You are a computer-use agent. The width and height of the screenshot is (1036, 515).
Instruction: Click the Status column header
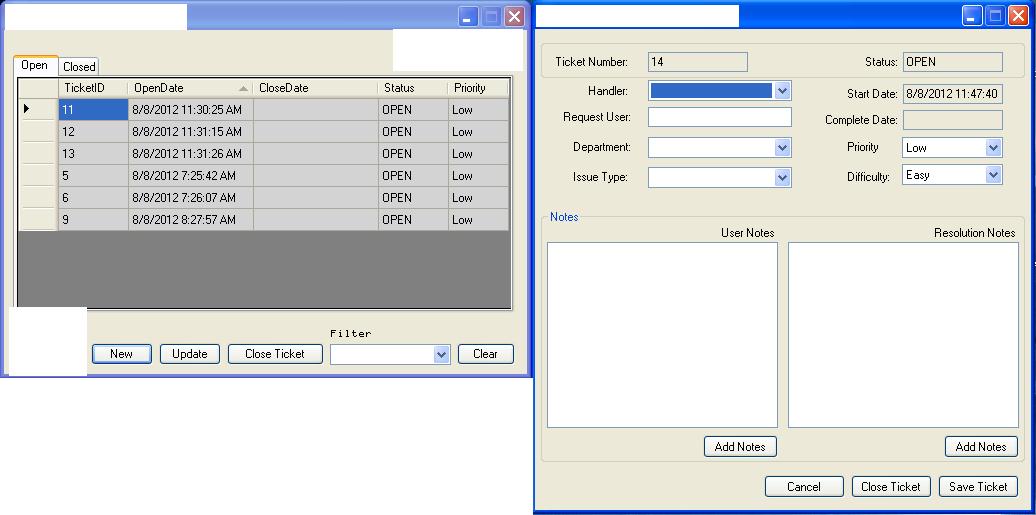click(x=413, y=88)
